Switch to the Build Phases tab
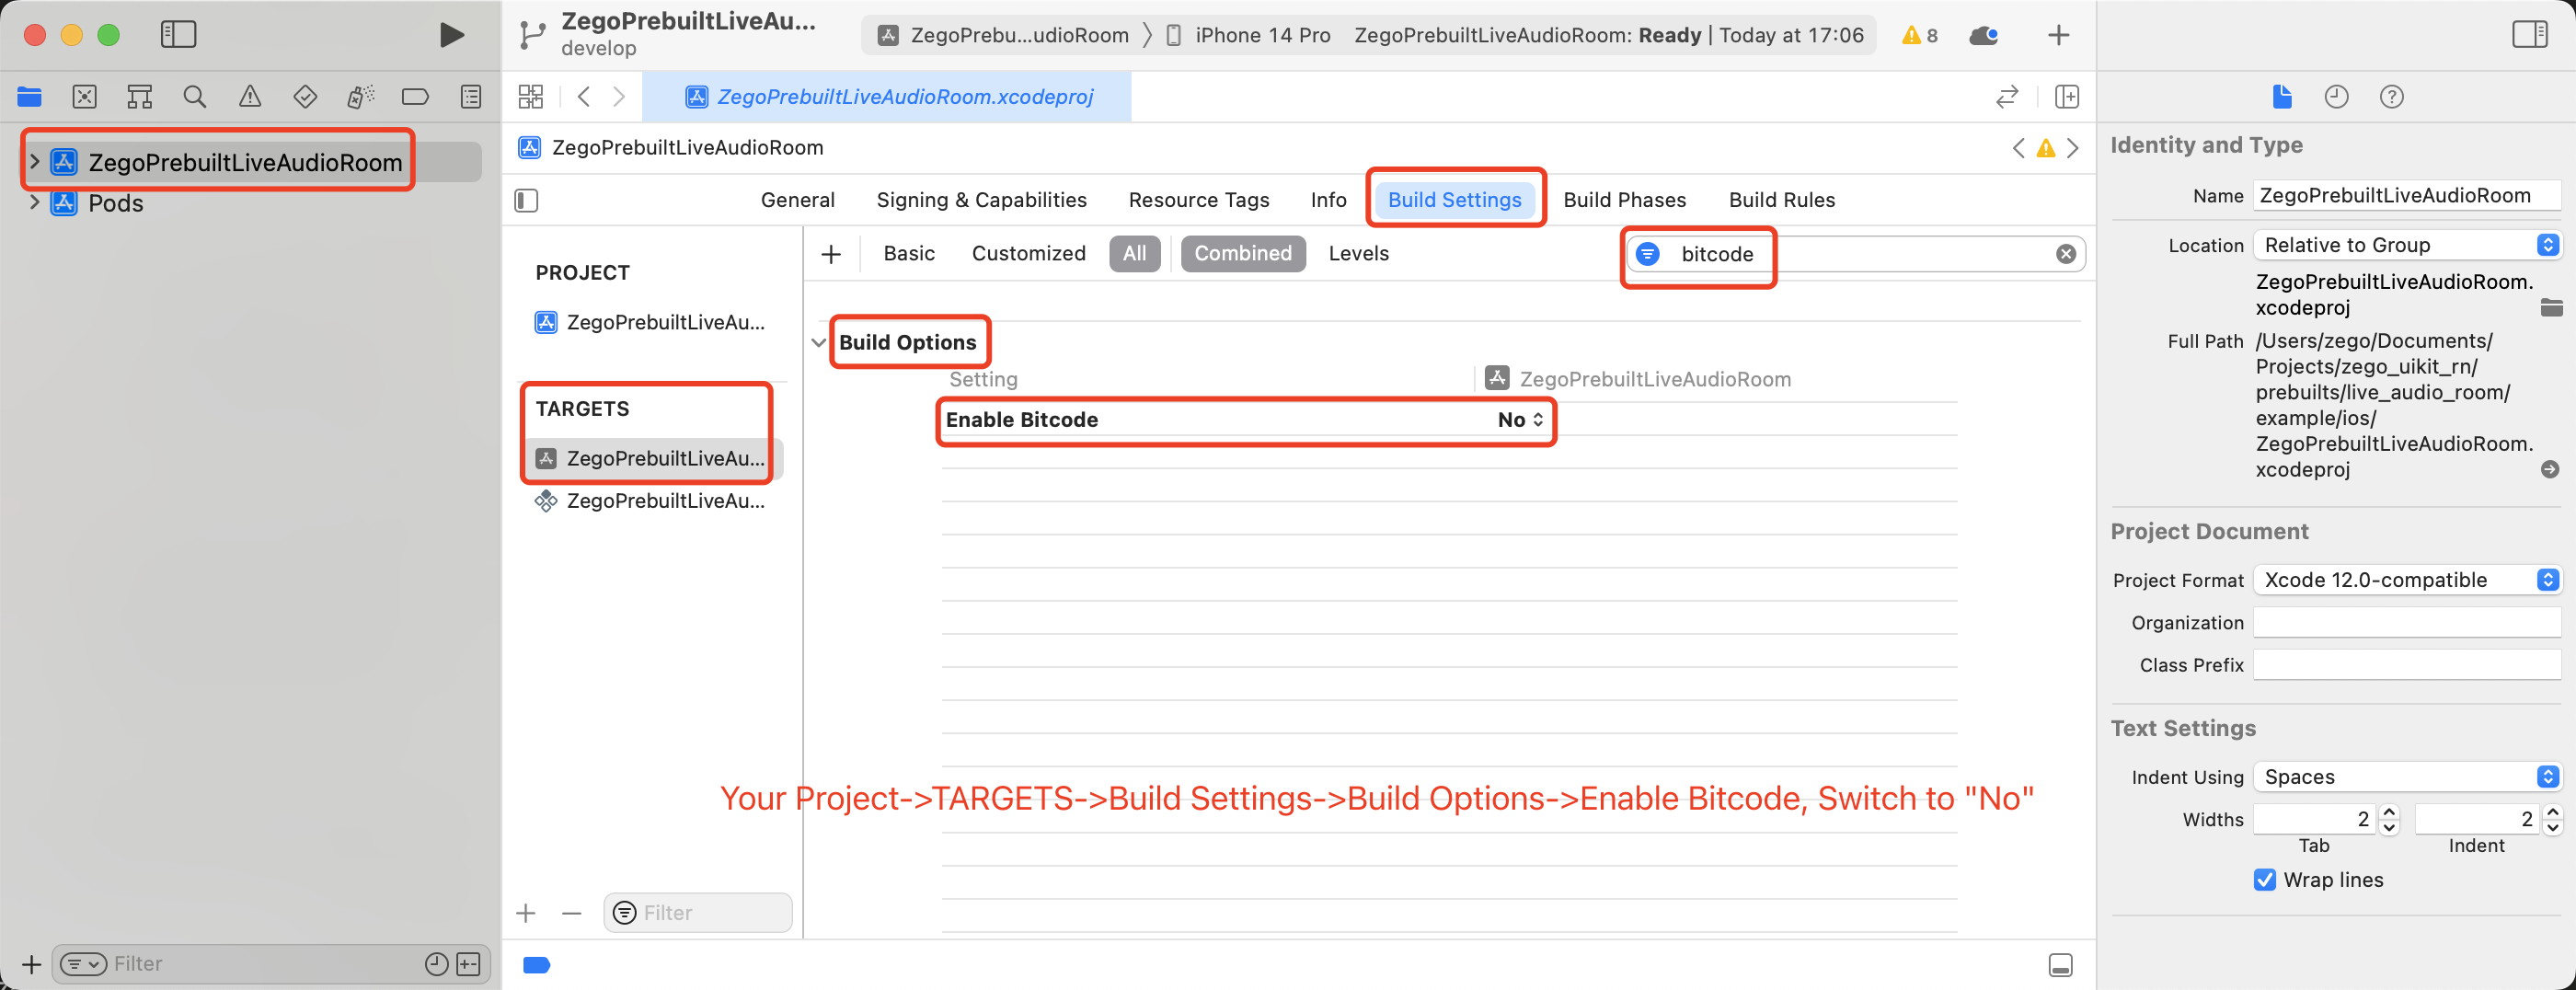 1624,200
